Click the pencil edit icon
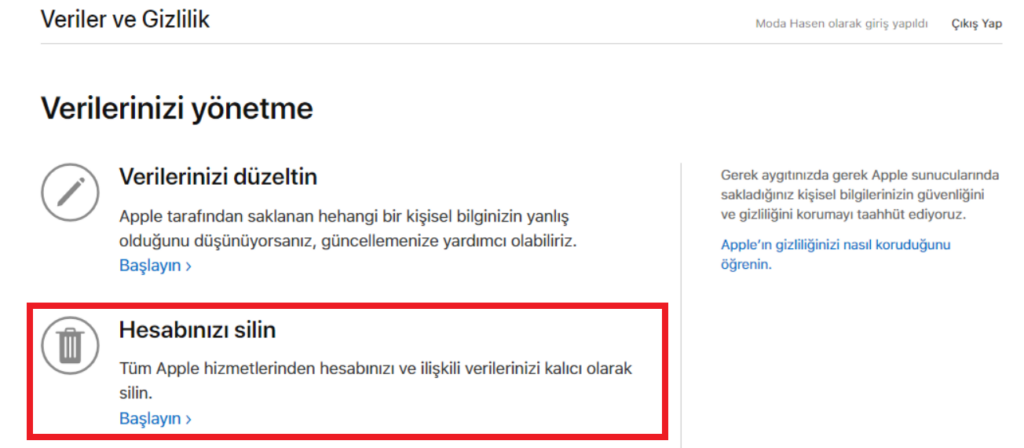This screenshot has height=448, width=1024. (70, 190)
